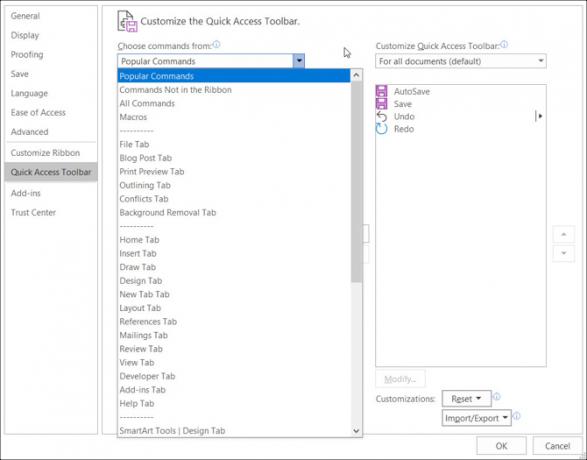Image resolution: width=587 pixels, height=460 pixels.
Task: Select the Save floppy disk icon
Action: (381, 104)
